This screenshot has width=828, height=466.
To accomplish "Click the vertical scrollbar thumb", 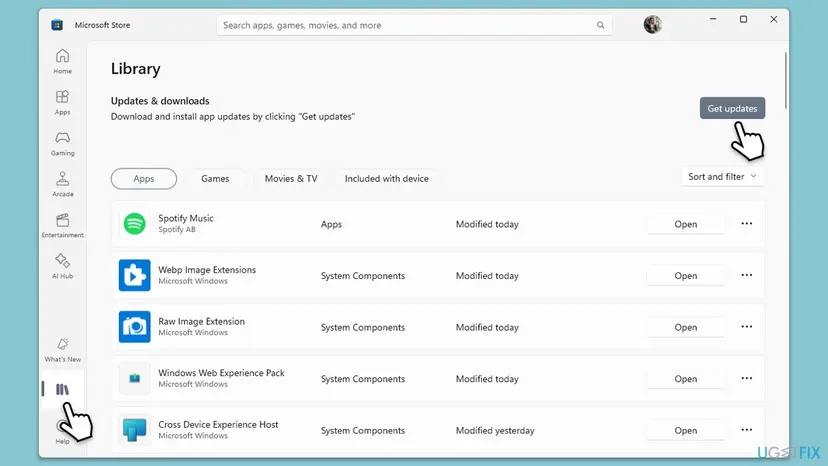I will tap(786, 80).
